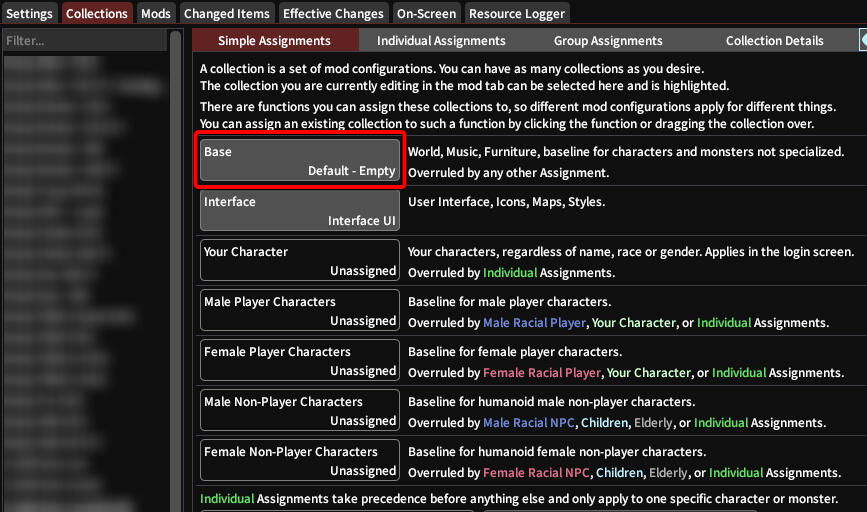Go to the Effective Changes tab
Screen dimensions: 867x512
pyautogui.click(x=333, y=13)
